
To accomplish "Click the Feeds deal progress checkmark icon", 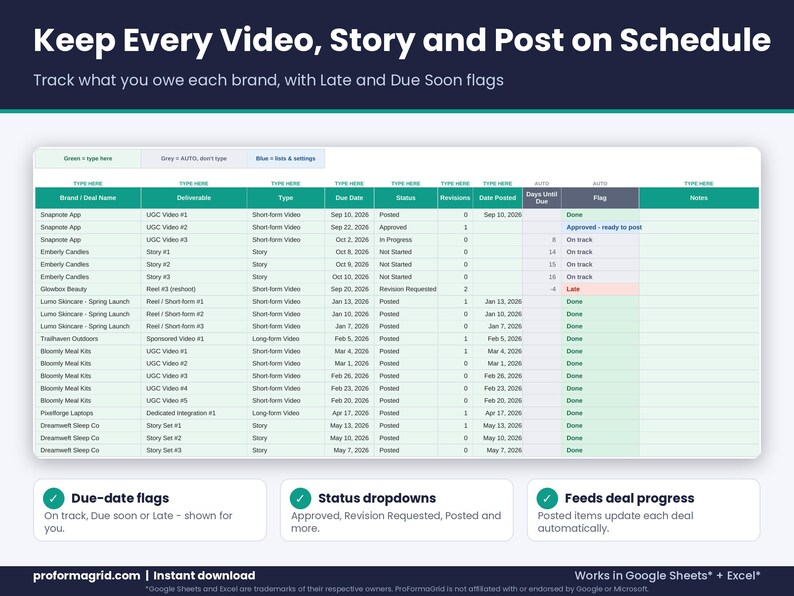I will [x=547, y=498].
